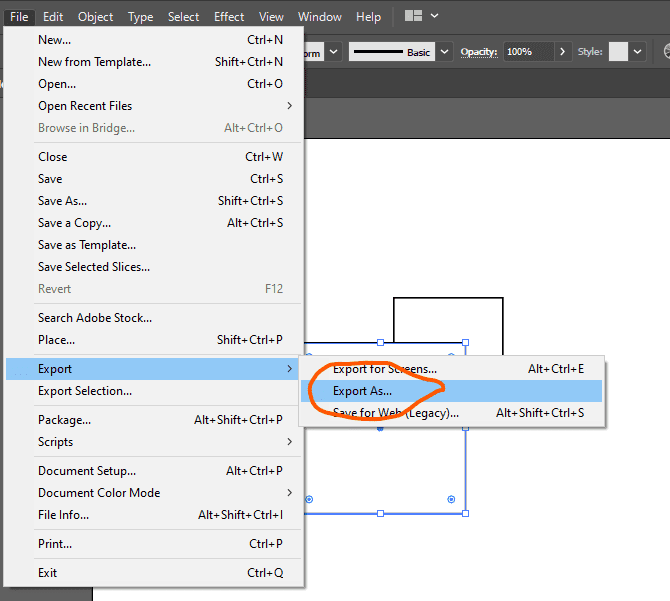Screen dimensions: 670x601
Task: Click the arrange documents workspace icon
Action: click(x=413, y=16)
